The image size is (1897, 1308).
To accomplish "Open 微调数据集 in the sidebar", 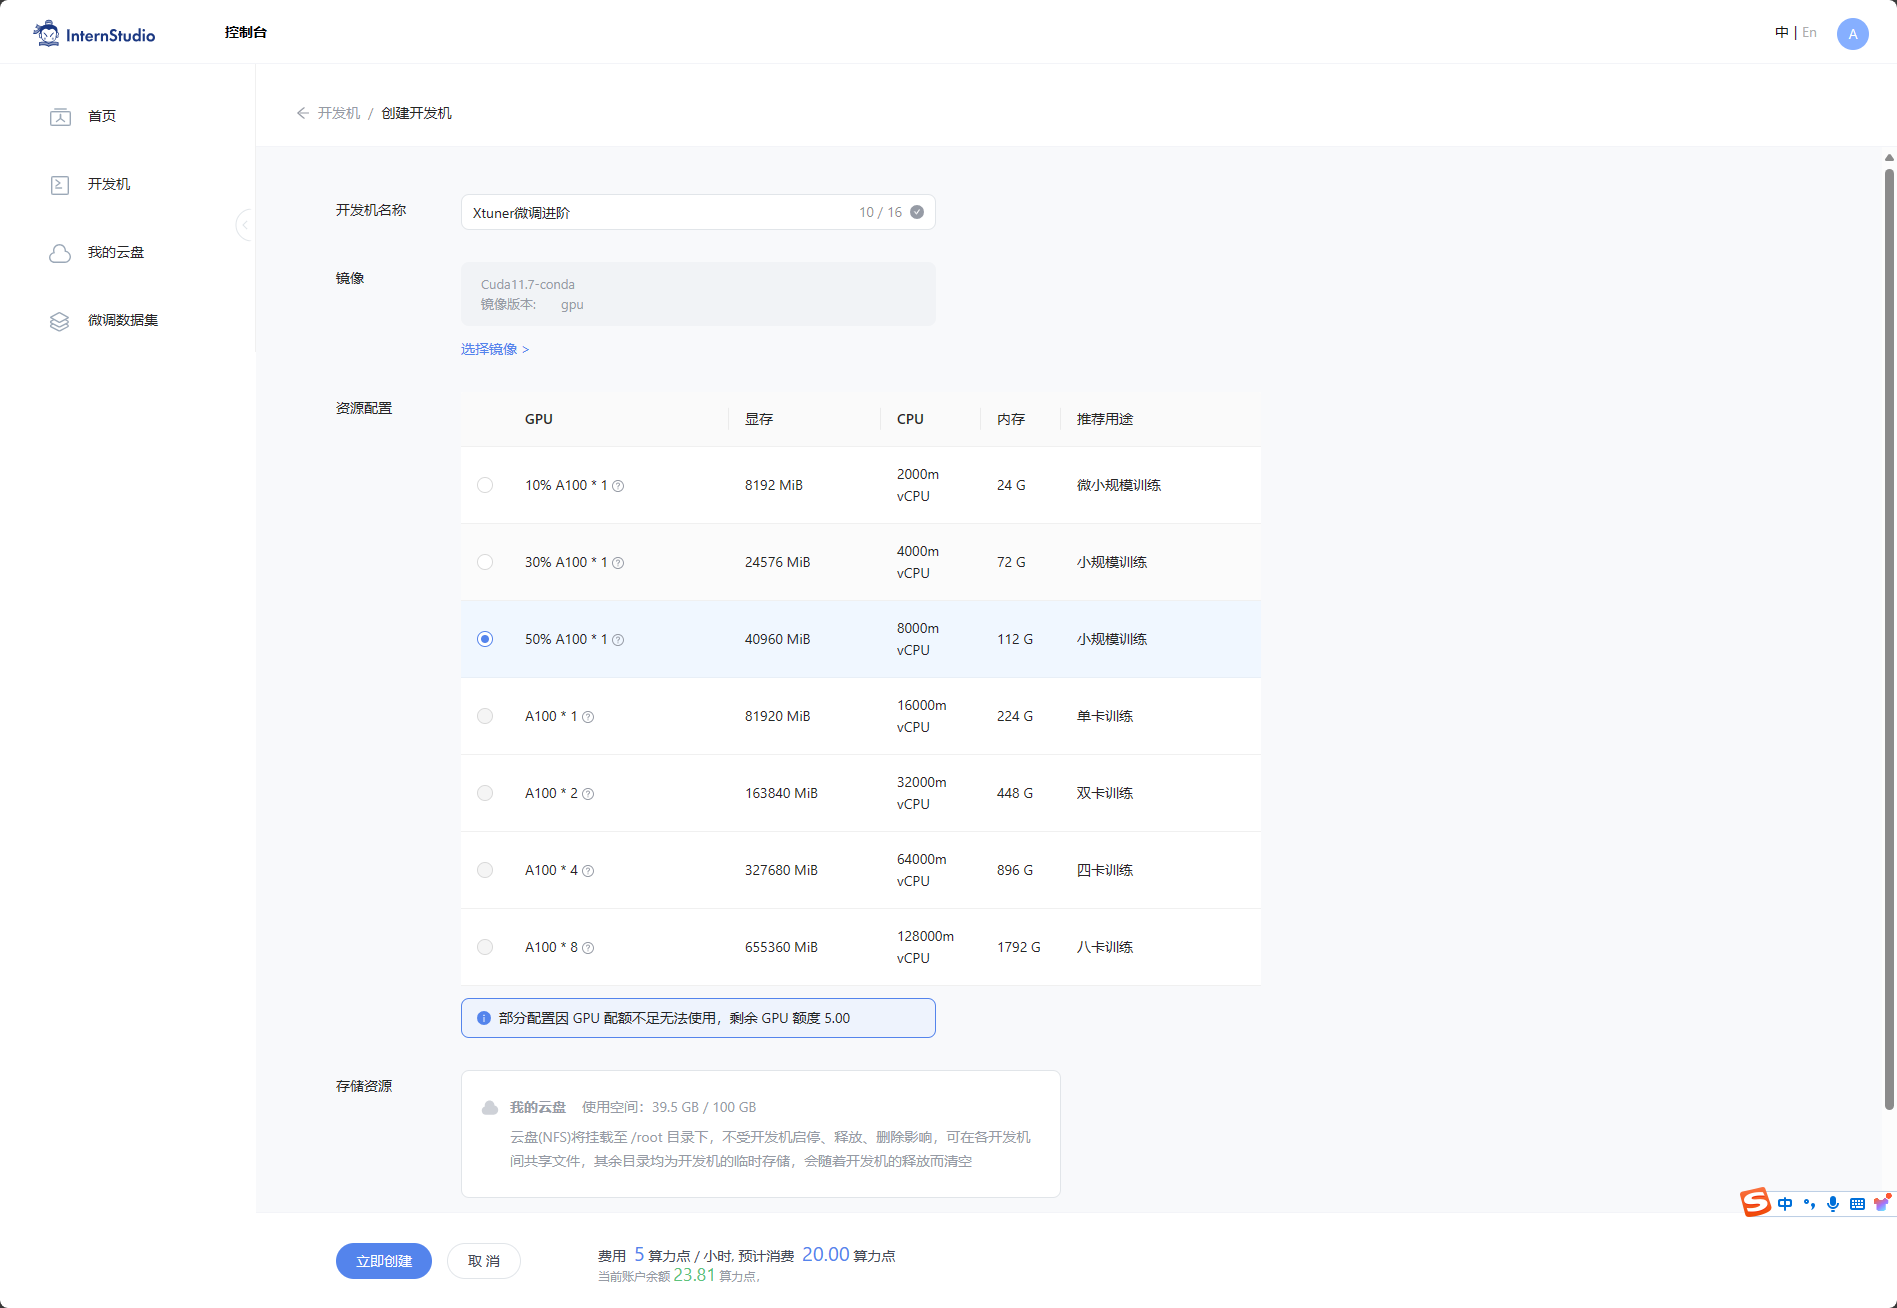I will click(123, 321).
